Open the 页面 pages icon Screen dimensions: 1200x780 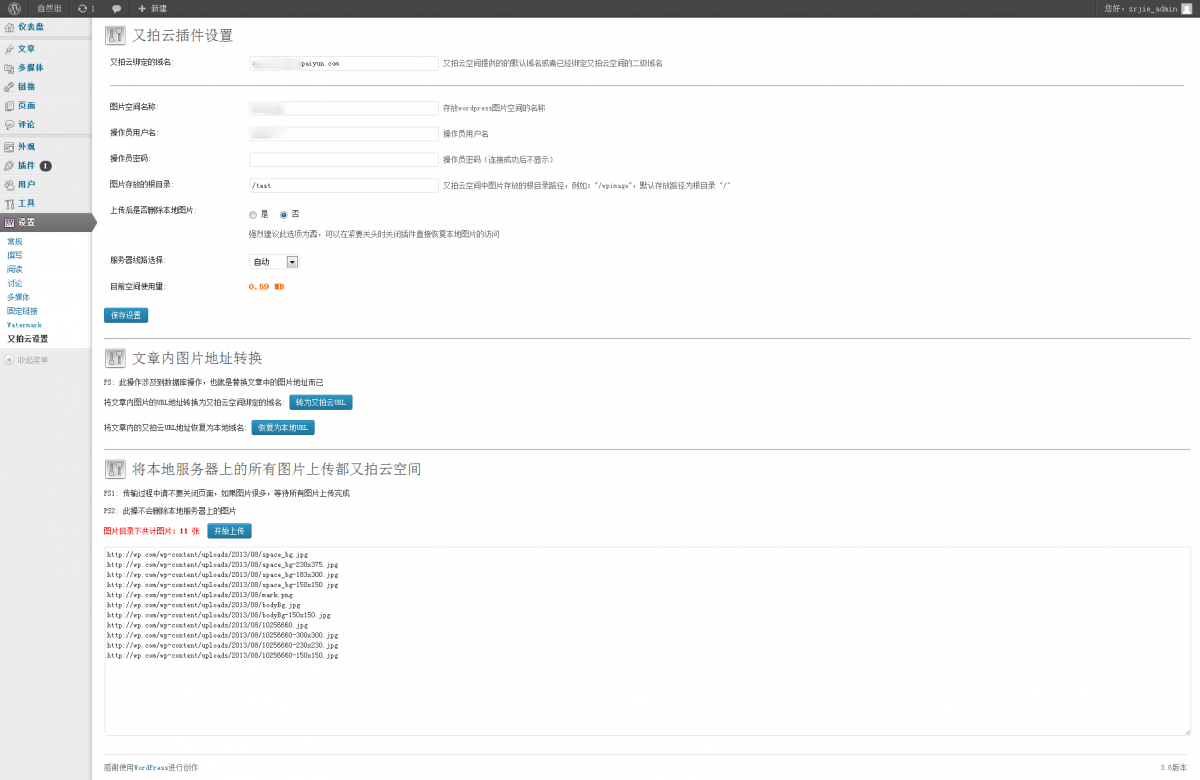(10, 105)
